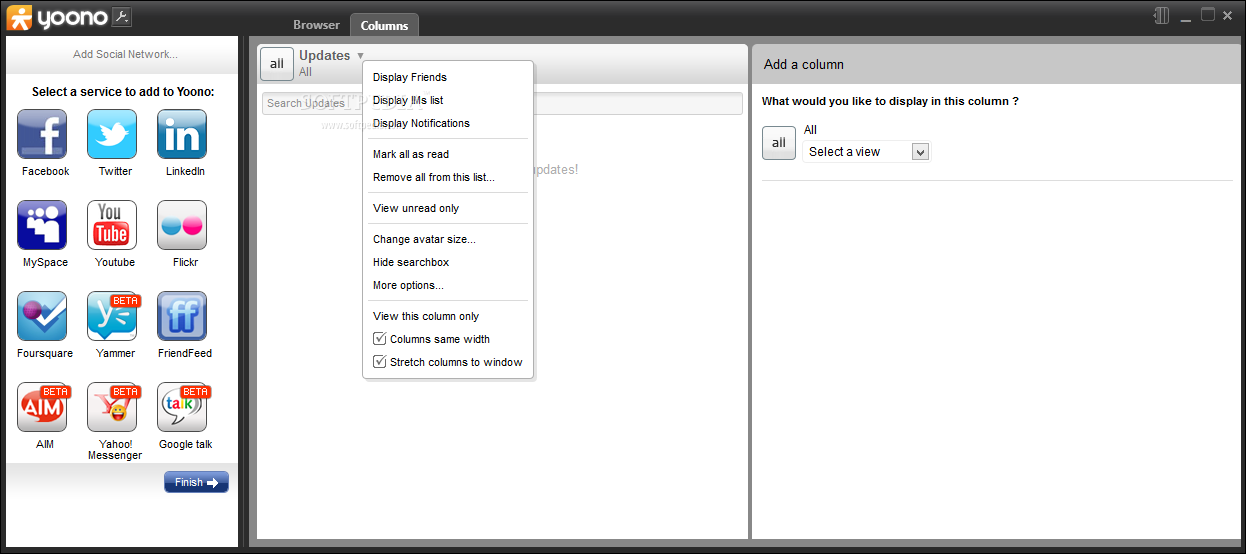This screenshot has width=1246, height=554.
Task: Choose Display Friends from the menu
Action: click(410, 77)
